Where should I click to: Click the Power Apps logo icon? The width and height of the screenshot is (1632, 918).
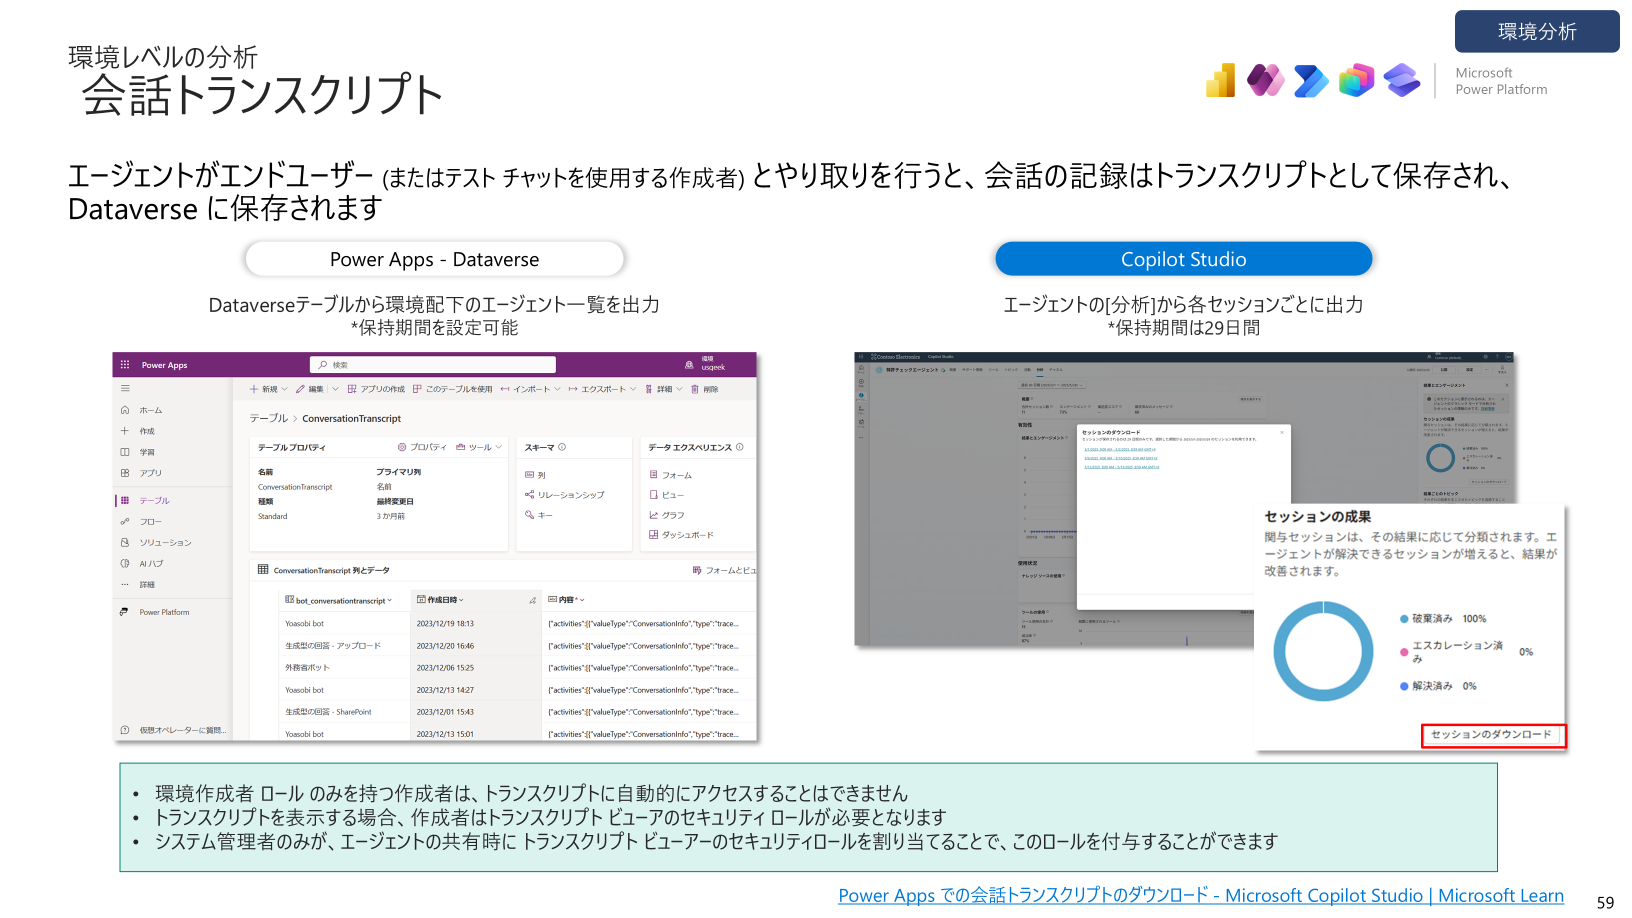pyautogui.click(x=1265, y=80)
